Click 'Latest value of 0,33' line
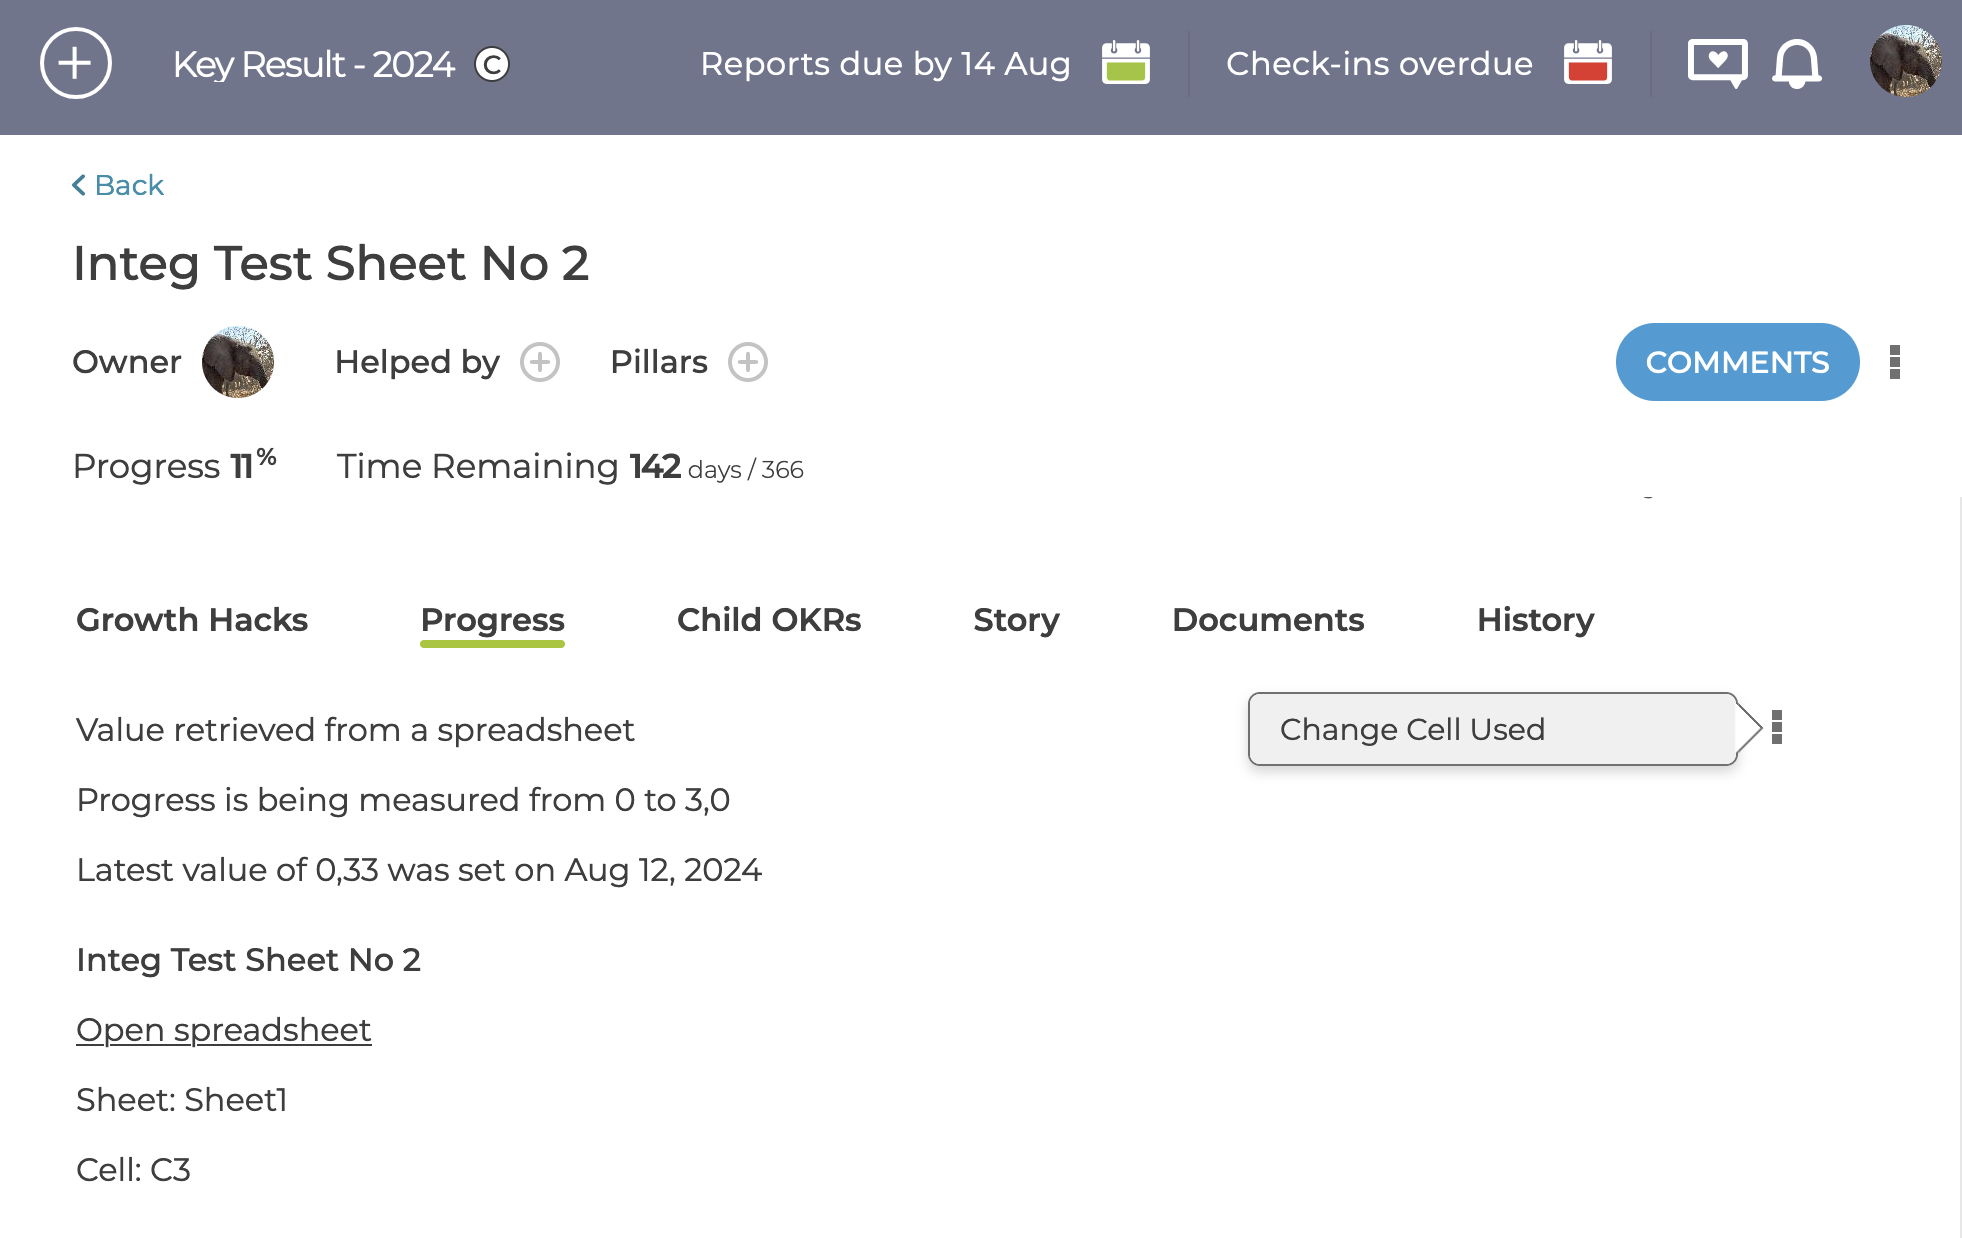 click(419, 870)
